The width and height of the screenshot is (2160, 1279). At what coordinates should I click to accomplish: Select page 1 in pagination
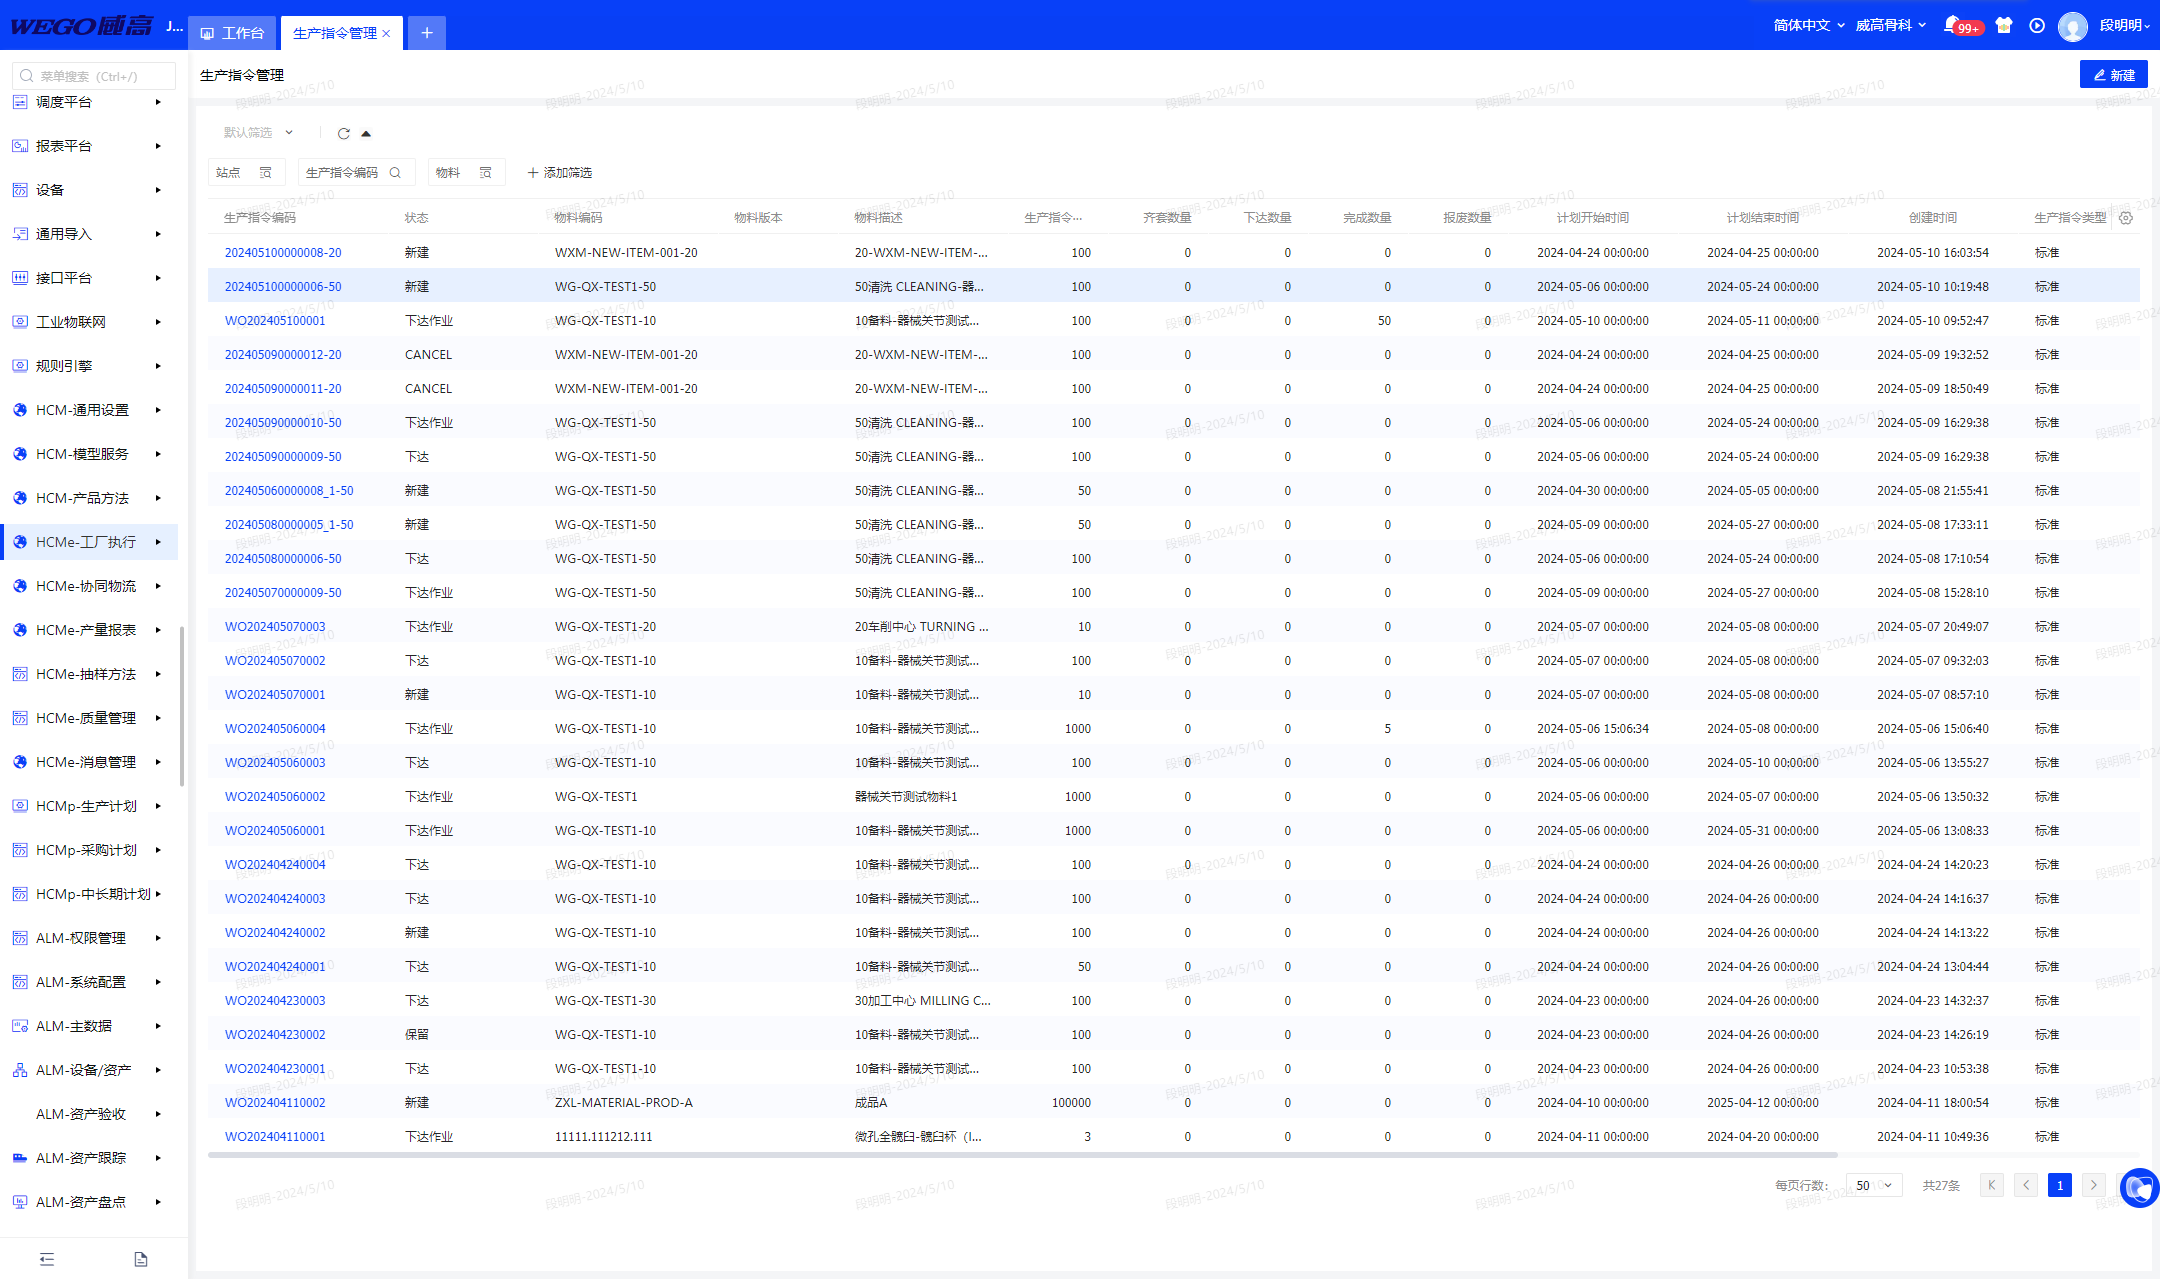2059,1185
